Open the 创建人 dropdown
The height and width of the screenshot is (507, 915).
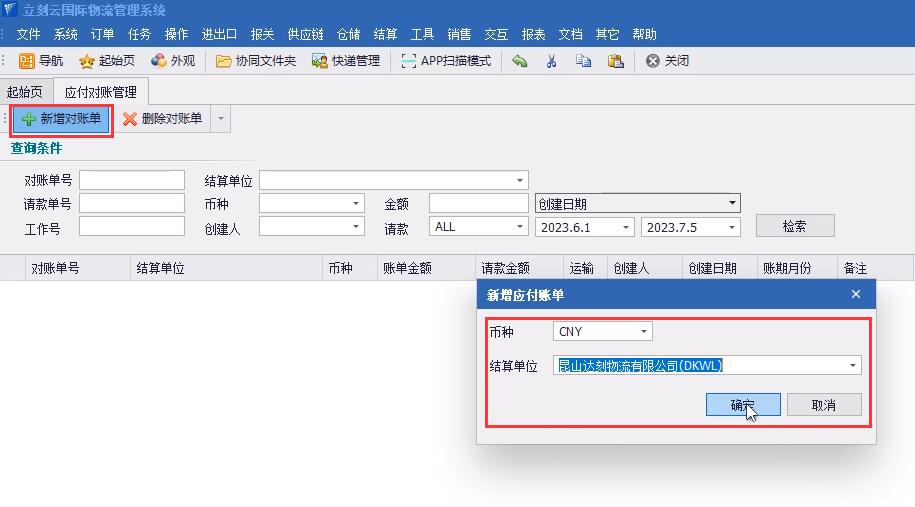pos(355,226)
